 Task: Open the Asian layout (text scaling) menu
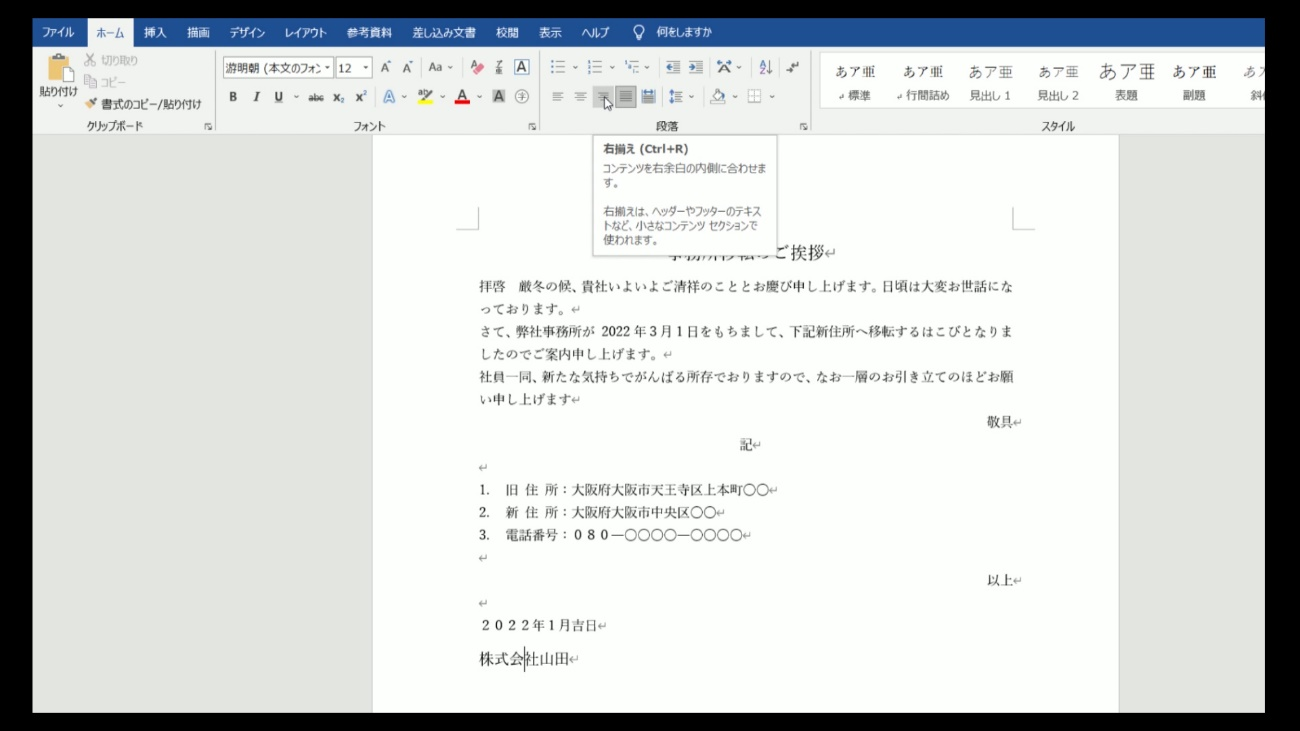[x=728, y=68]
